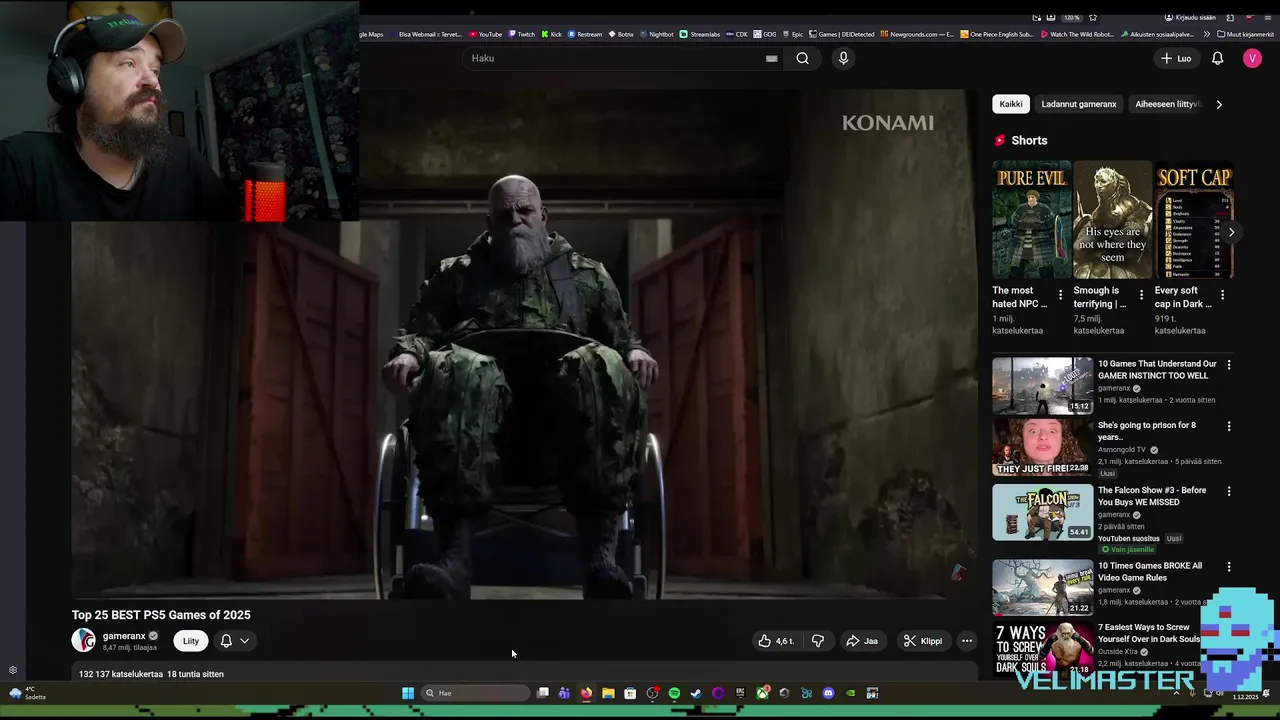Click the YouTube search magnifier button
This screenshot has height=720, width=1280.
coord(802,58)
